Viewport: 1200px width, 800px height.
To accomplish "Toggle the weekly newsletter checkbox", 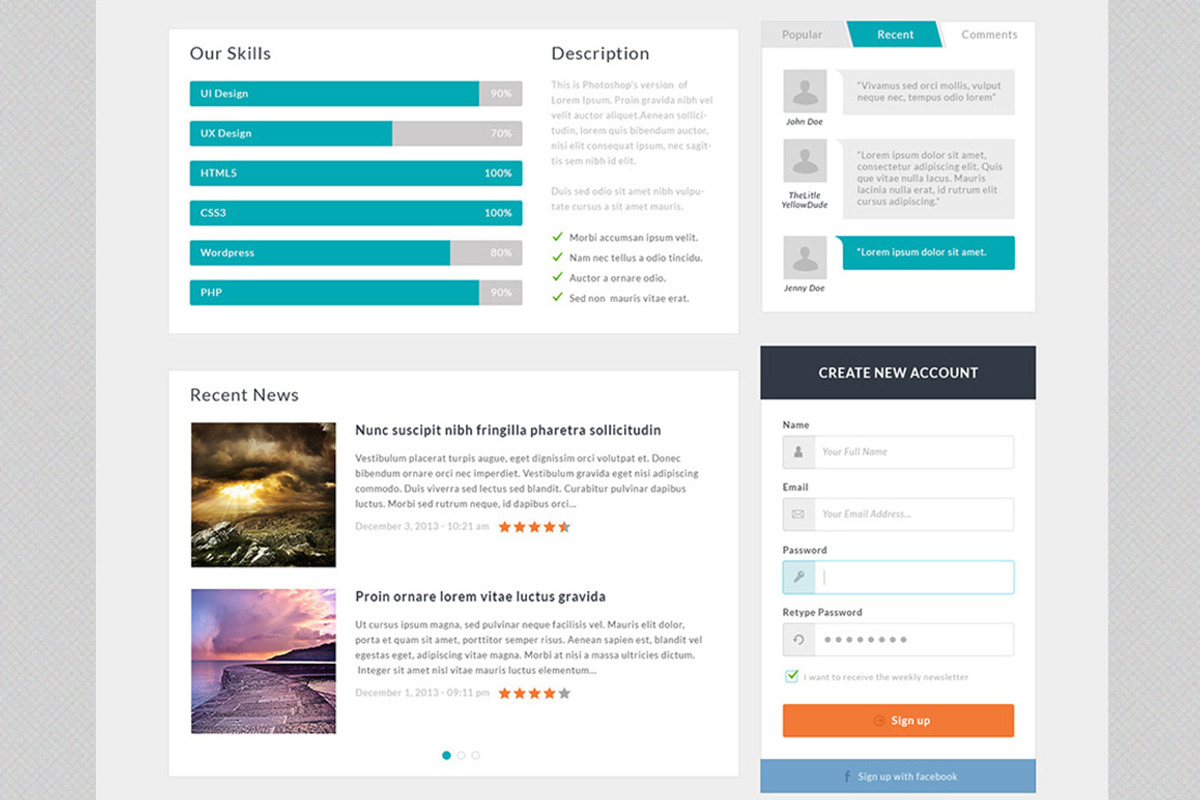I will (x=791, y=677).
